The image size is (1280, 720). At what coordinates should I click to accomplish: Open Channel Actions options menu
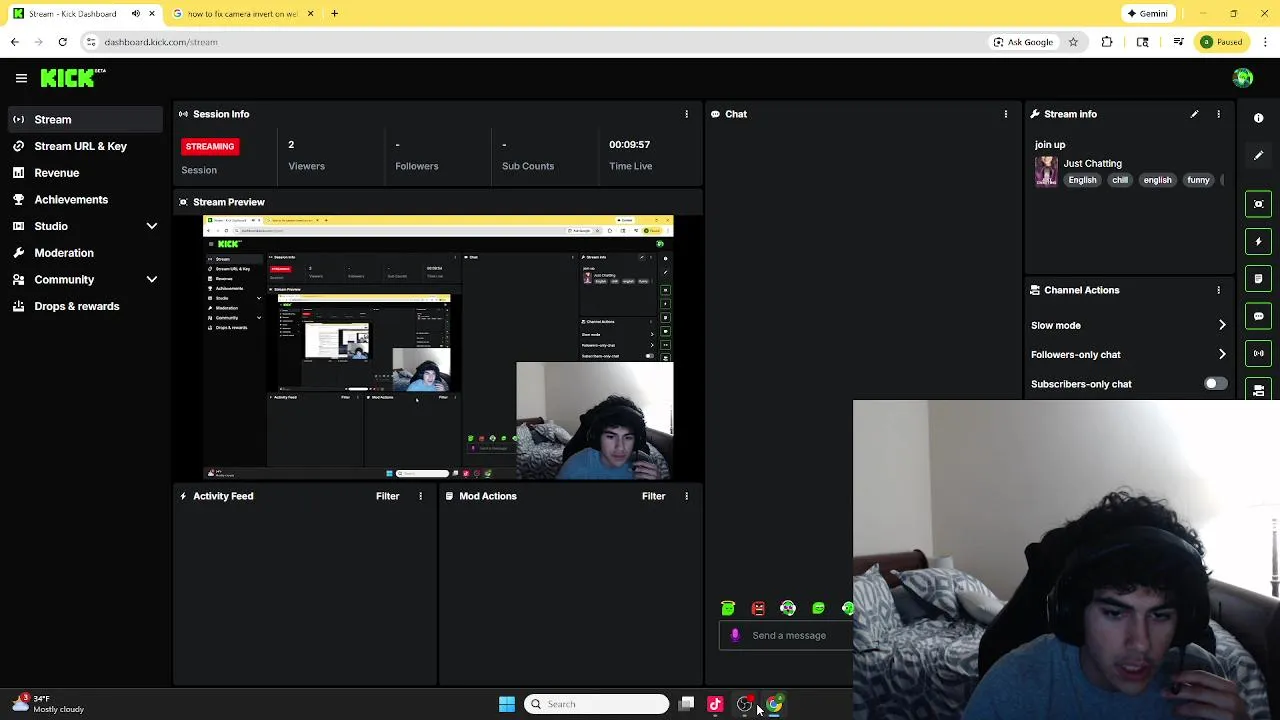1218,290
